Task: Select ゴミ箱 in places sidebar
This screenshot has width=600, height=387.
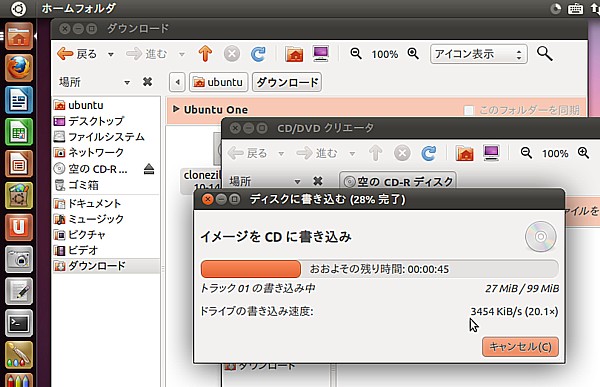Action: tap(106, 185)
